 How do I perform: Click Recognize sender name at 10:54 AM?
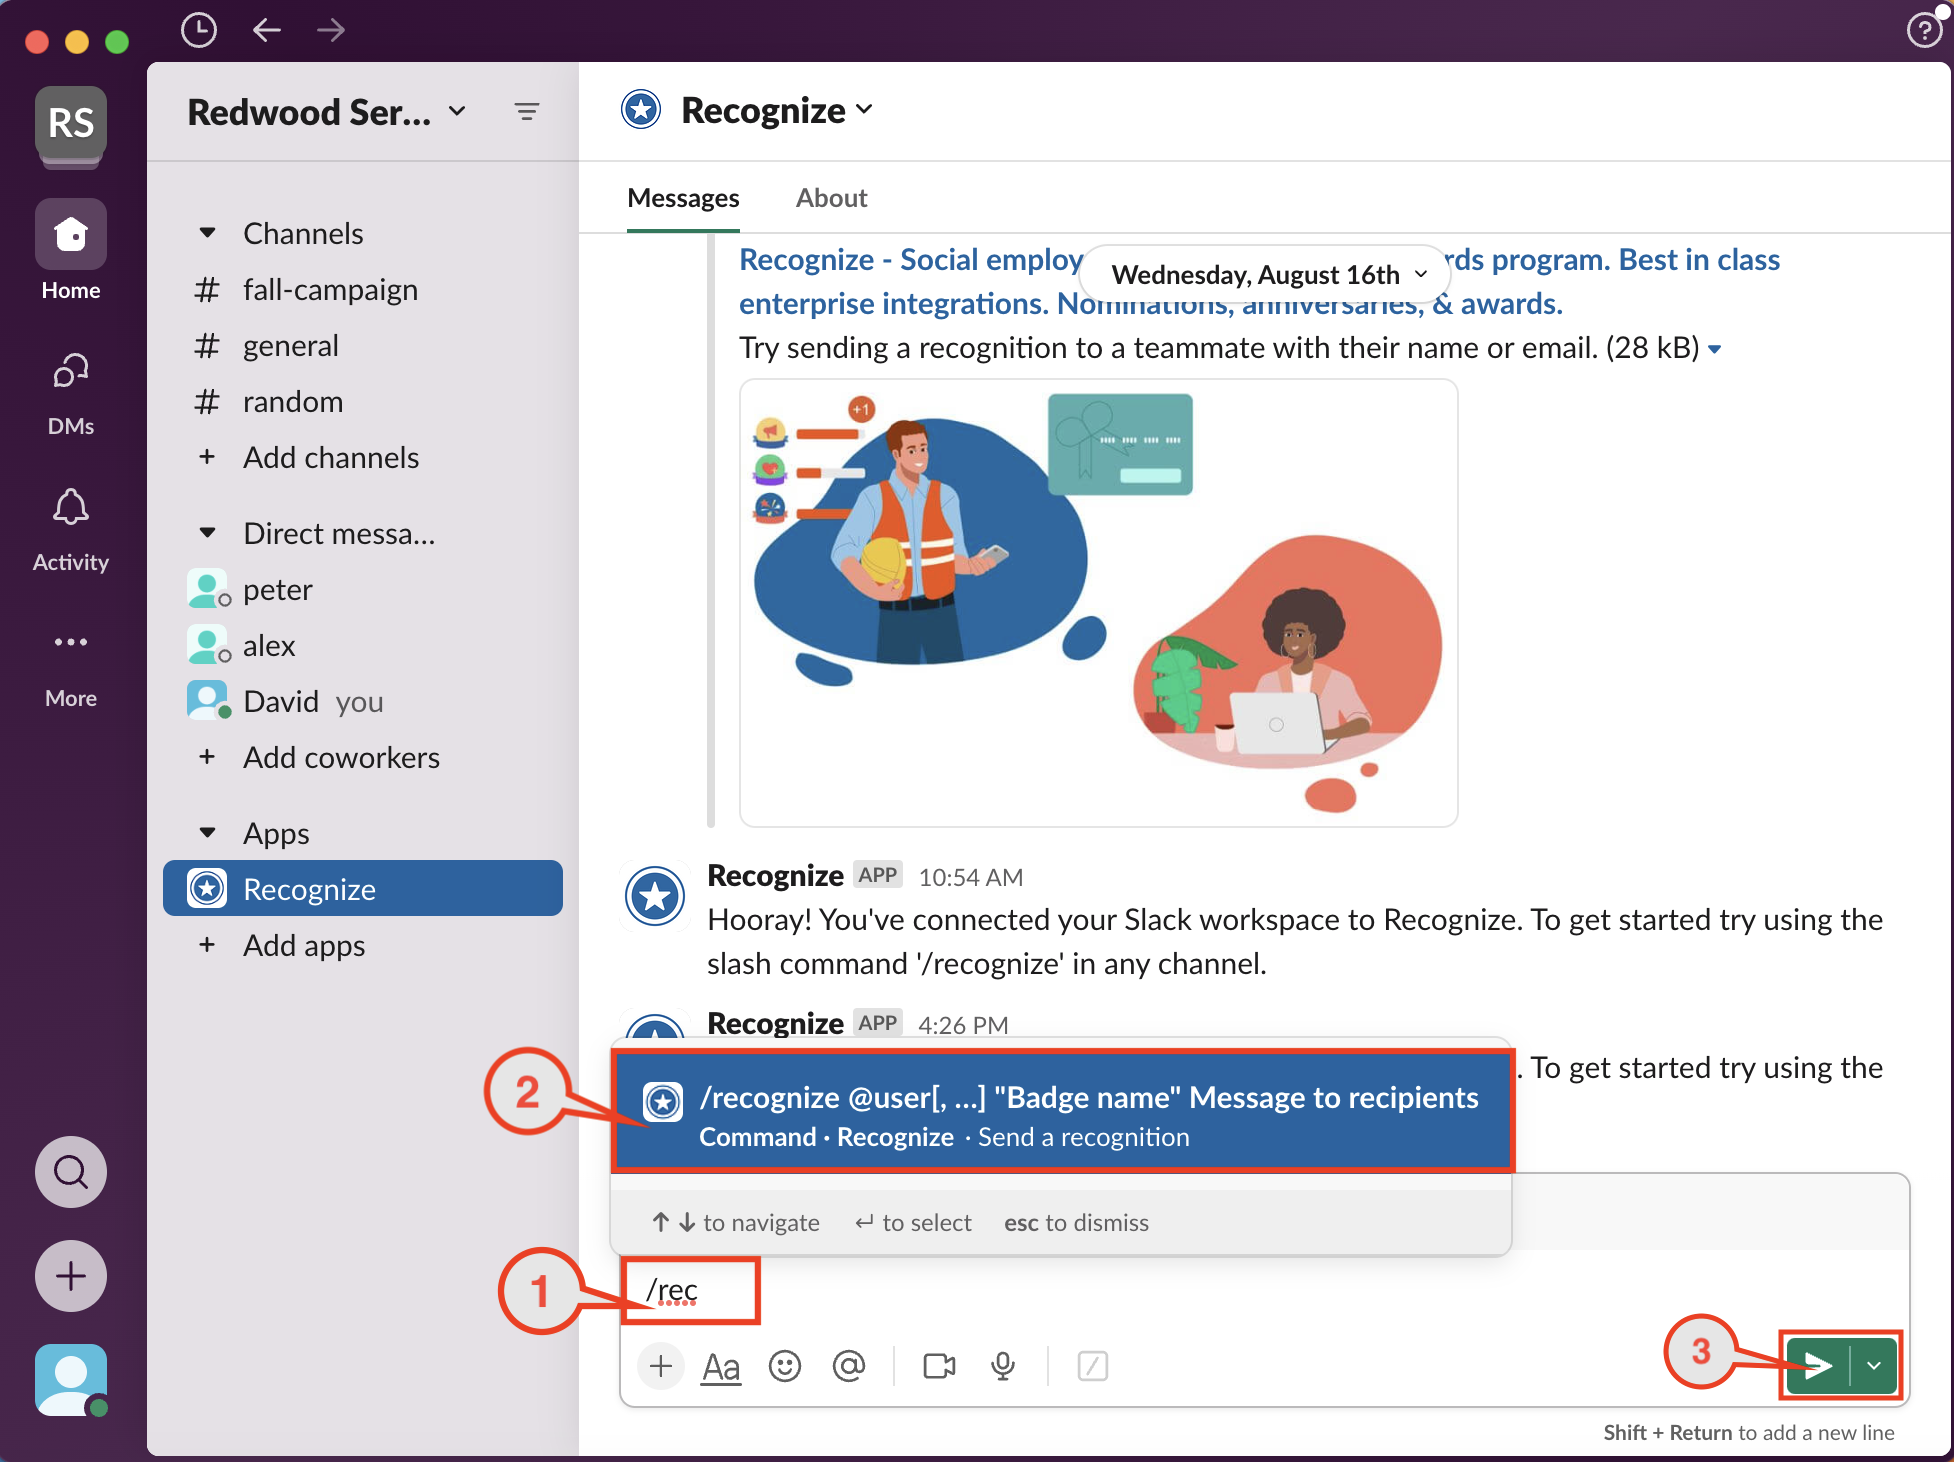tap(775, 876)
